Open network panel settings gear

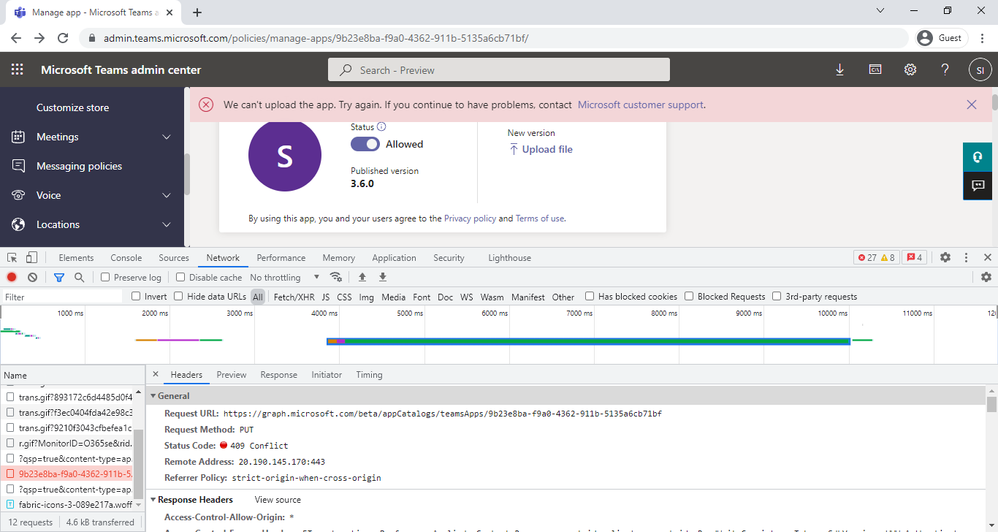coord(986,277)
